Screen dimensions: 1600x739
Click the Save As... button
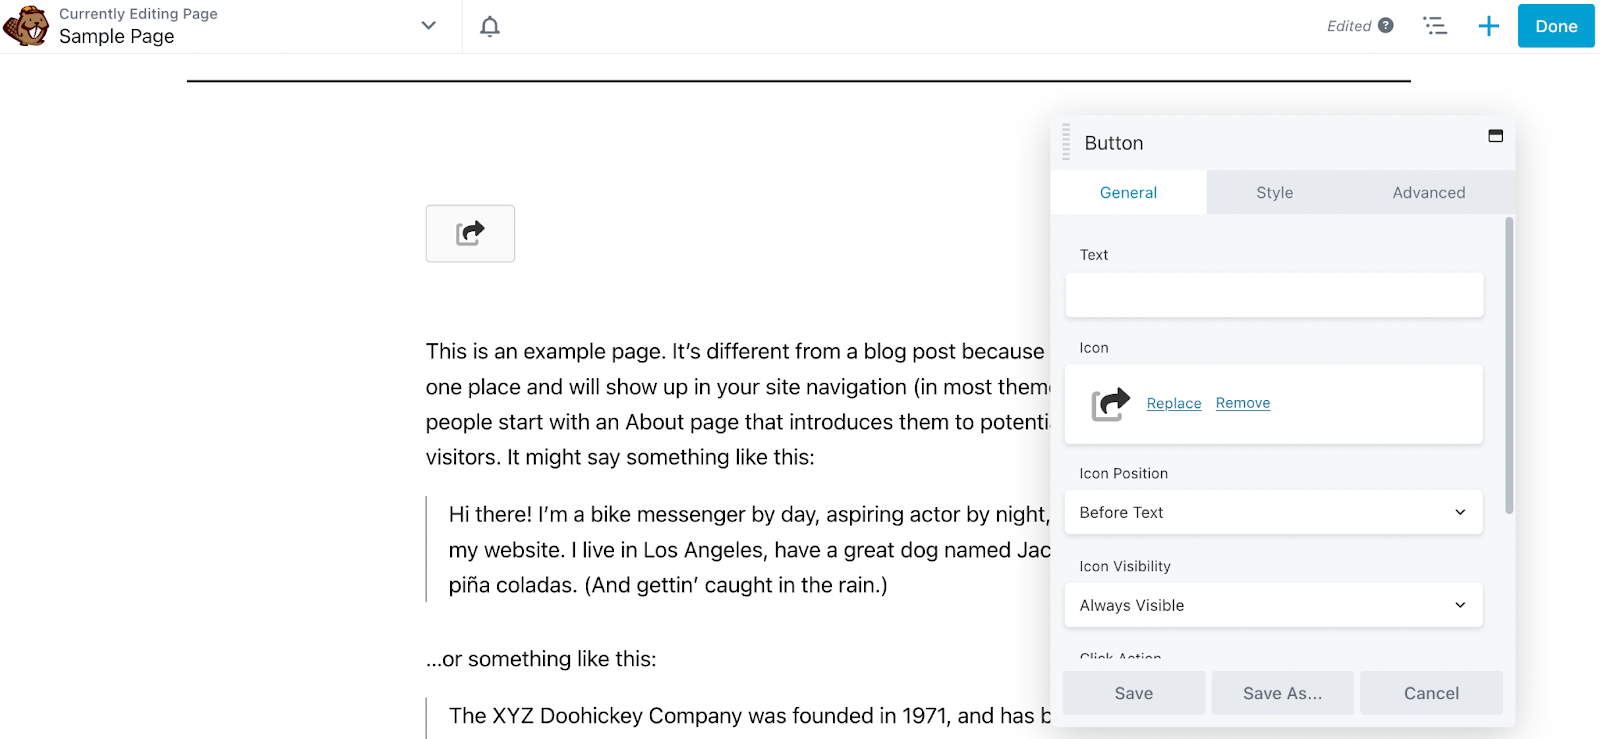tap(1282, 693)
